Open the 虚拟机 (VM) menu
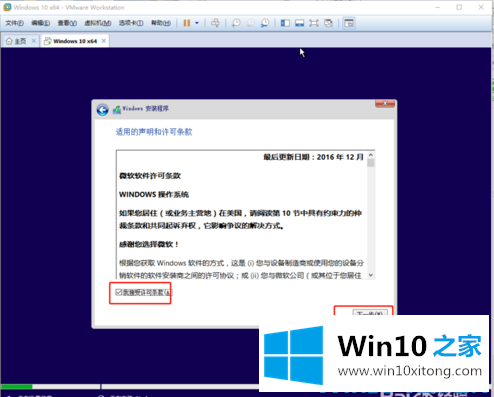The image size is (494, 397). pyautogui.click(x=98, y=23)
